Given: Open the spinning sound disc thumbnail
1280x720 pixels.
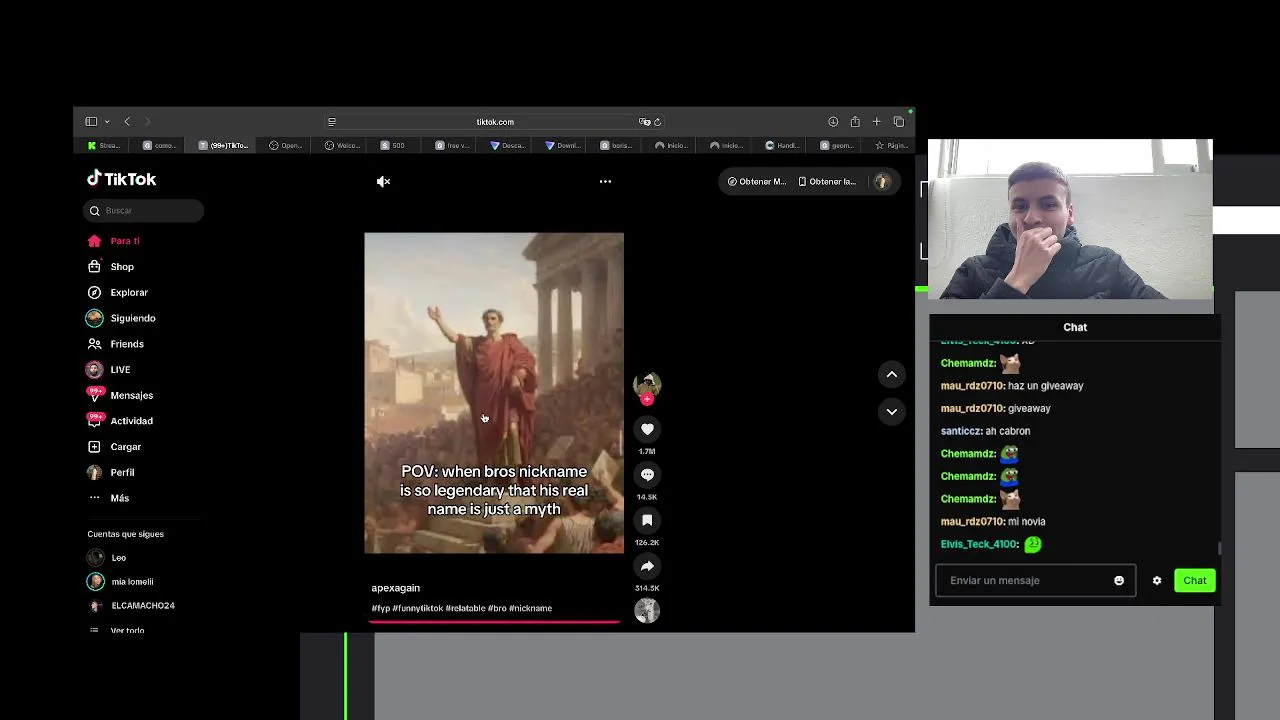Looking at the screenshot, I should [647, 610].
